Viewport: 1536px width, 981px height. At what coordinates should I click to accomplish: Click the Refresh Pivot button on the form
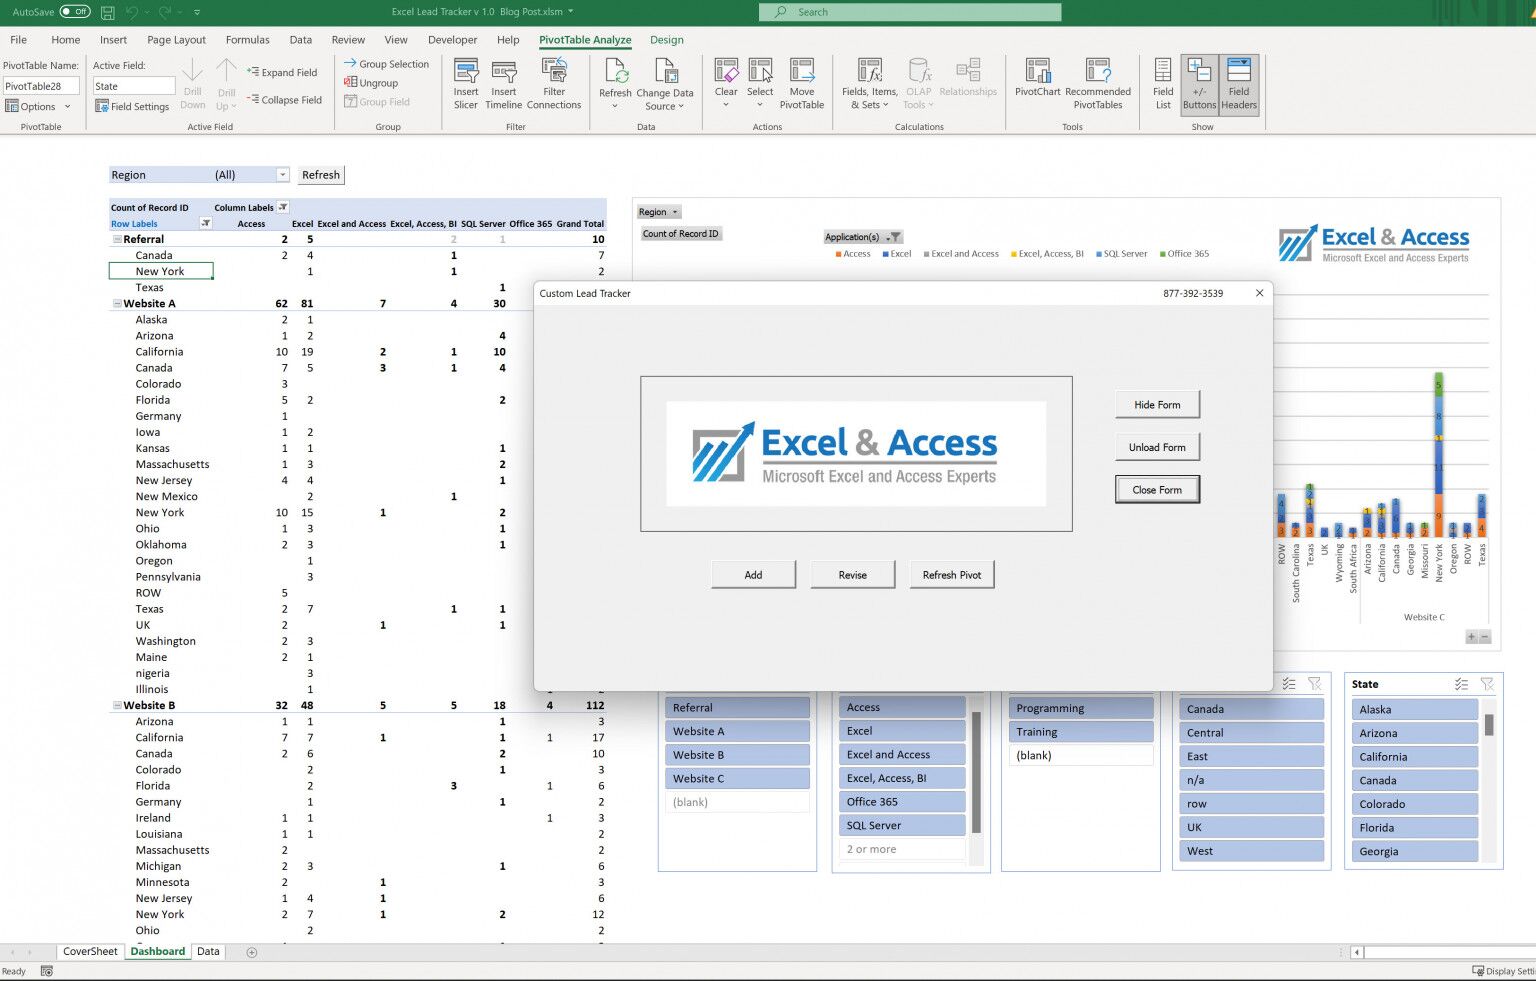click(x=951, y=574)
